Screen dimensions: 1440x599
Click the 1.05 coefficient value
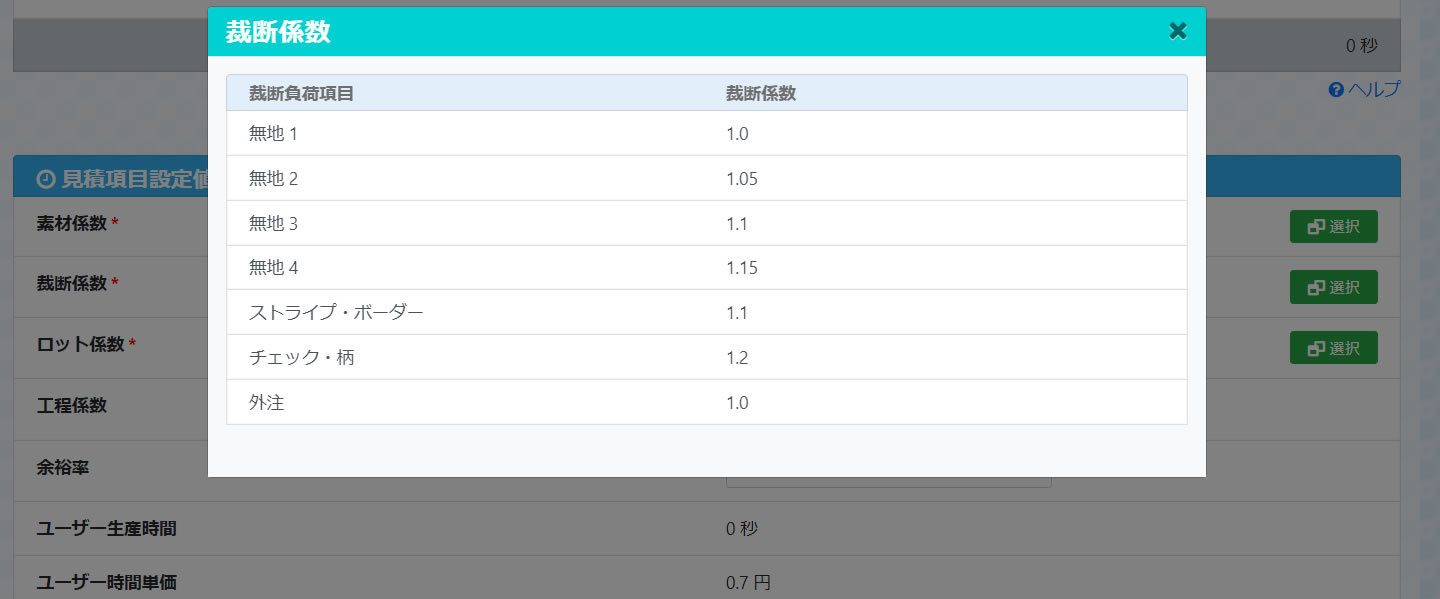pos(742,179)
